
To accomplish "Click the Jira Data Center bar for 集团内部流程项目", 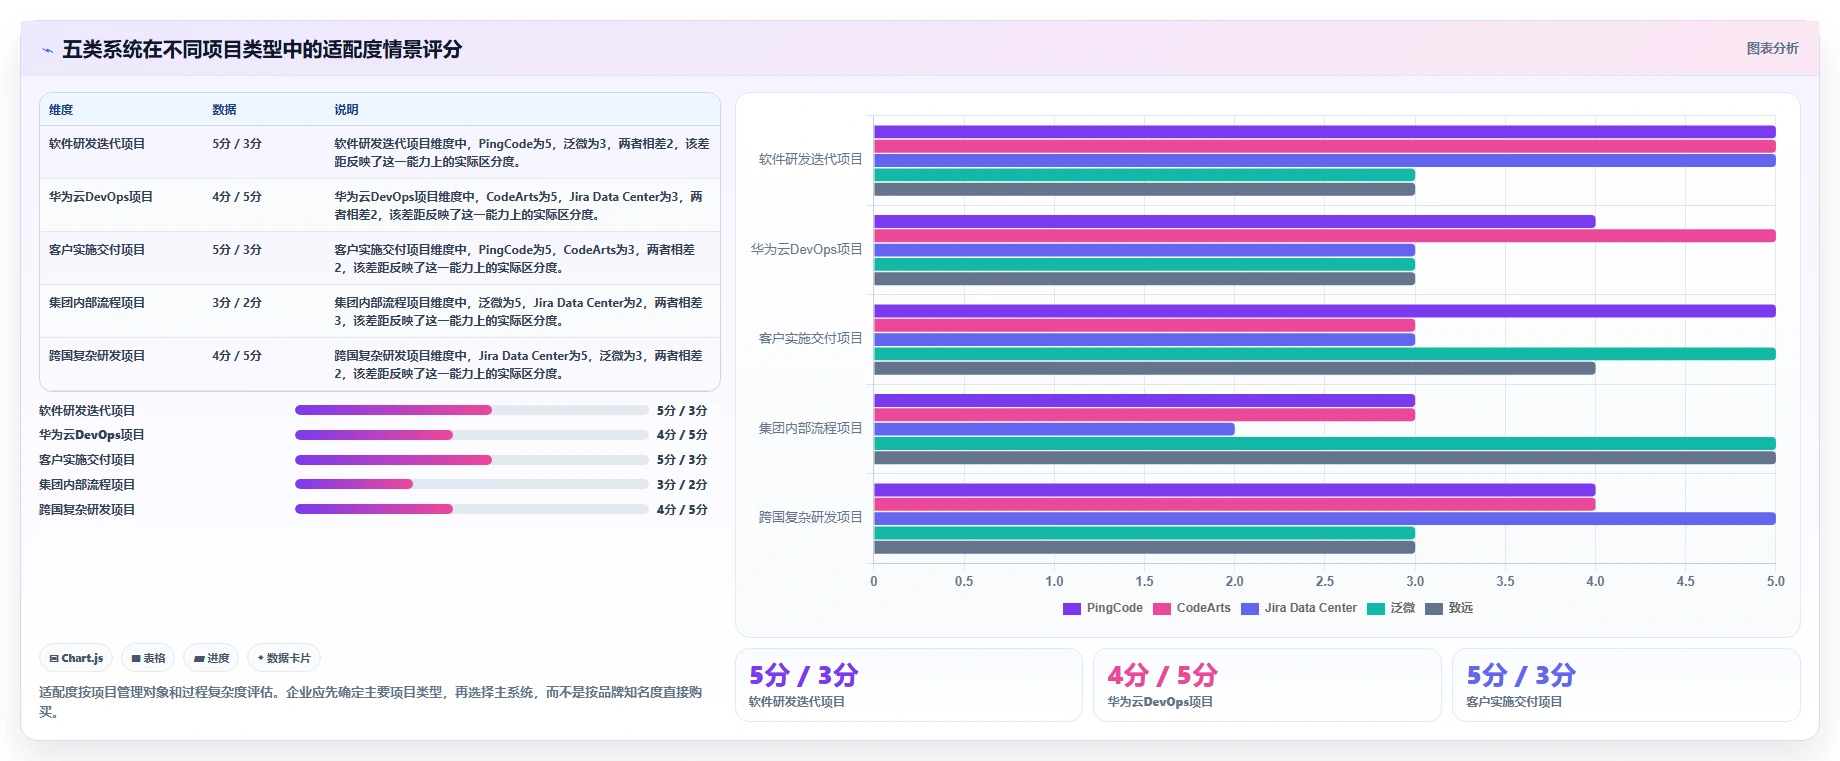I will pos(1054,429).
